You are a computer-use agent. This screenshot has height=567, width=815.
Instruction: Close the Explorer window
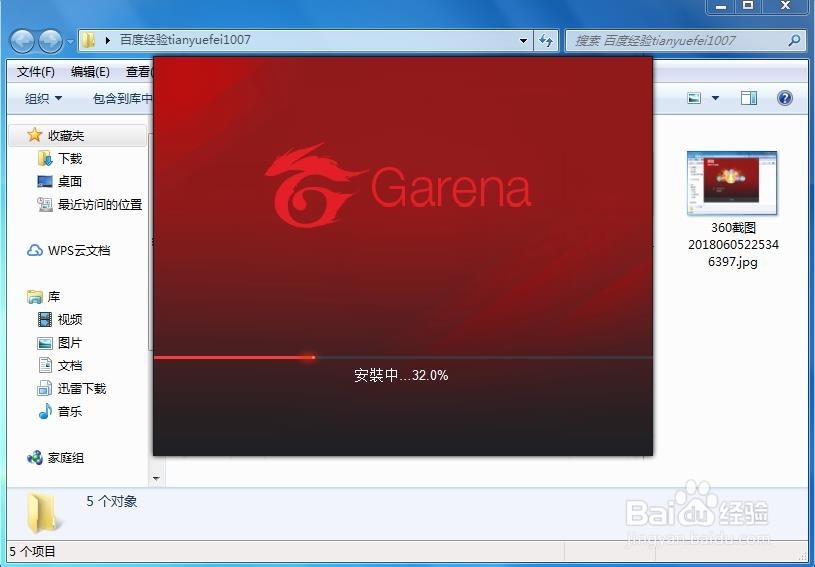click(785, 6)
